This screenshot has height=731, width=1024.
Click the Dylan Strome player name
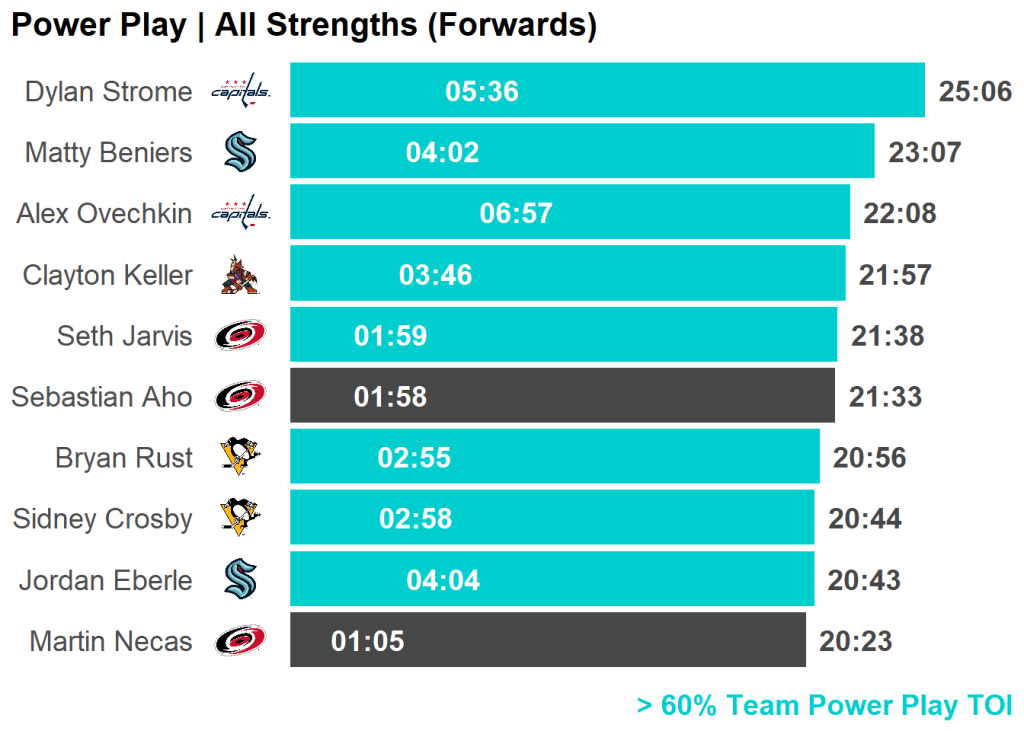point(108,92)
